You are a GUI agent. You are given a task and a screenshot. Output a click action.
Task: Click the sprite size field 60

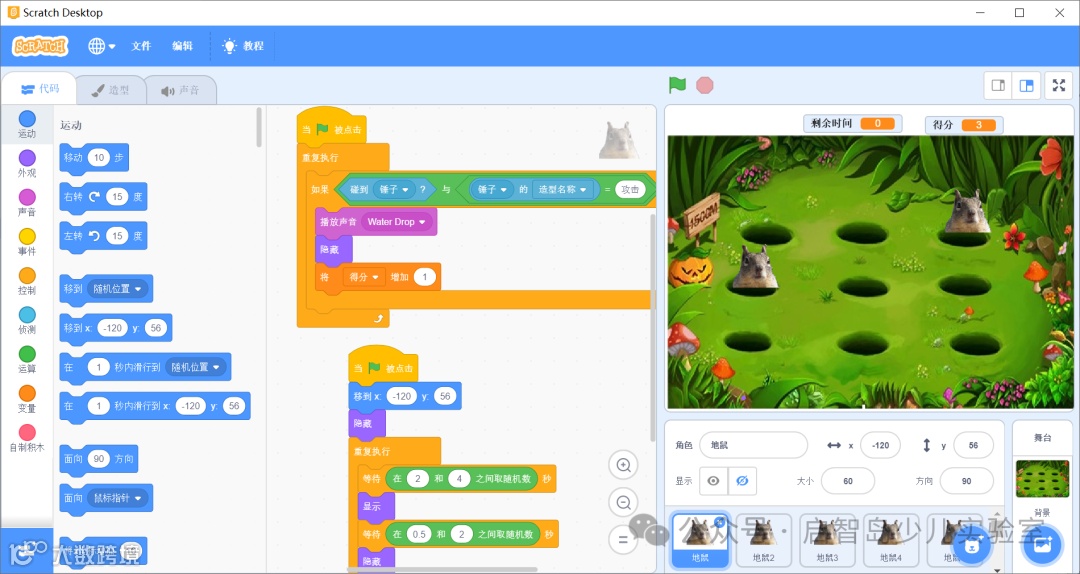tap(848, 481)
